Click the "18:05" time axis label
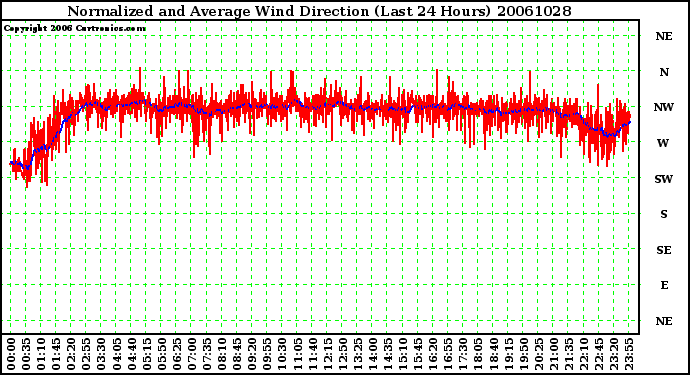The image size is (690, 375). point(478,354)
